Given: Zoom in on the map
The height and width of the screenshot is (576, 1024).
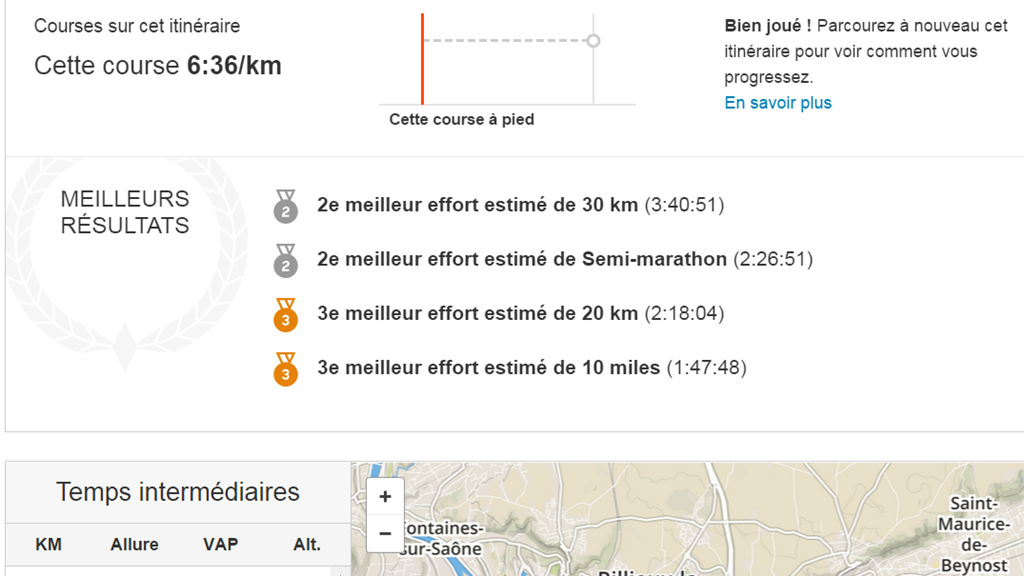Looking at the screenshot, I should (x=385, y=497).
